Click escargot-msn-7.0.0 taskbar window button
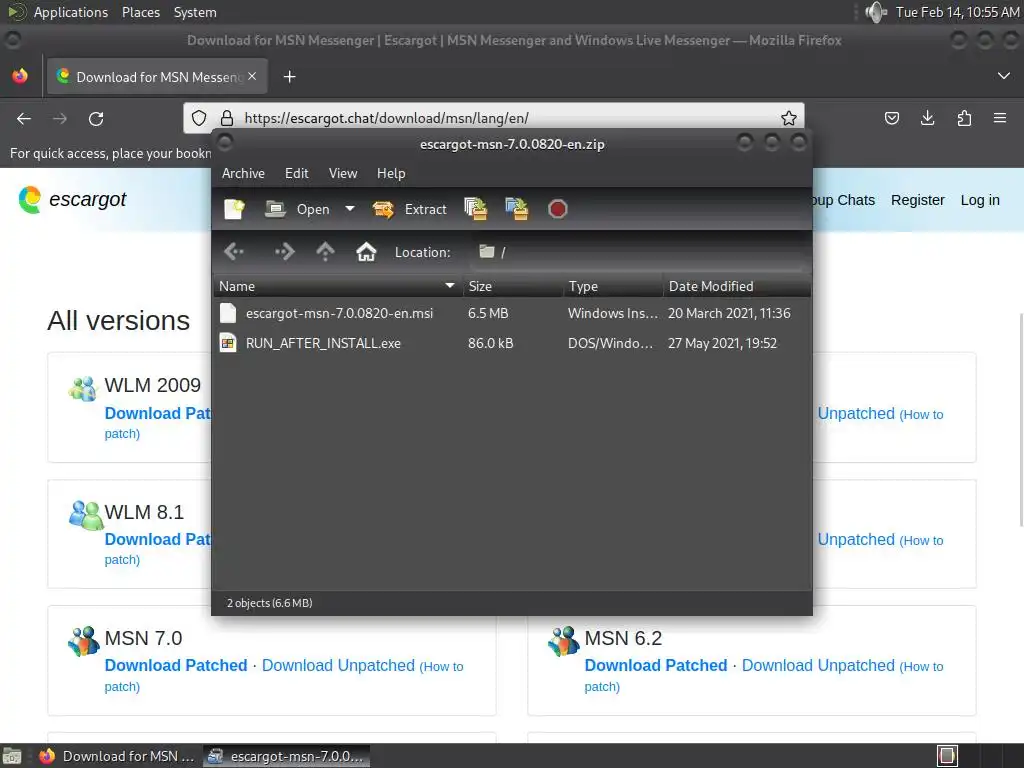The width and height of the screenshot is (1024, 768). [x=286, y=756]
